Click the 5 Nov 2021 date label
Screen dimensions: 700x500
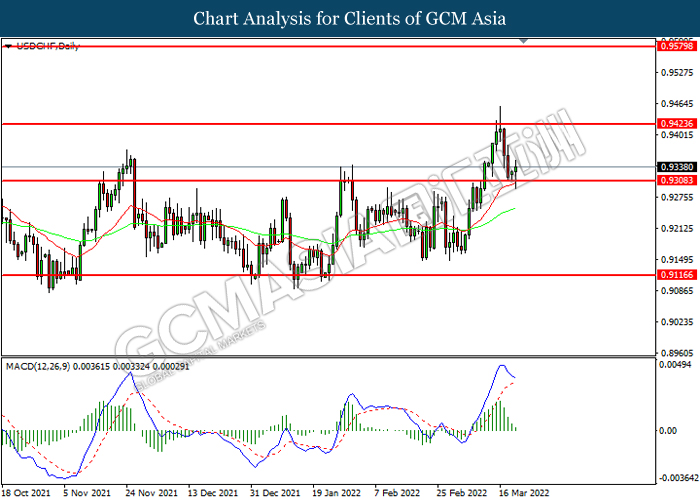click(87, 493)
